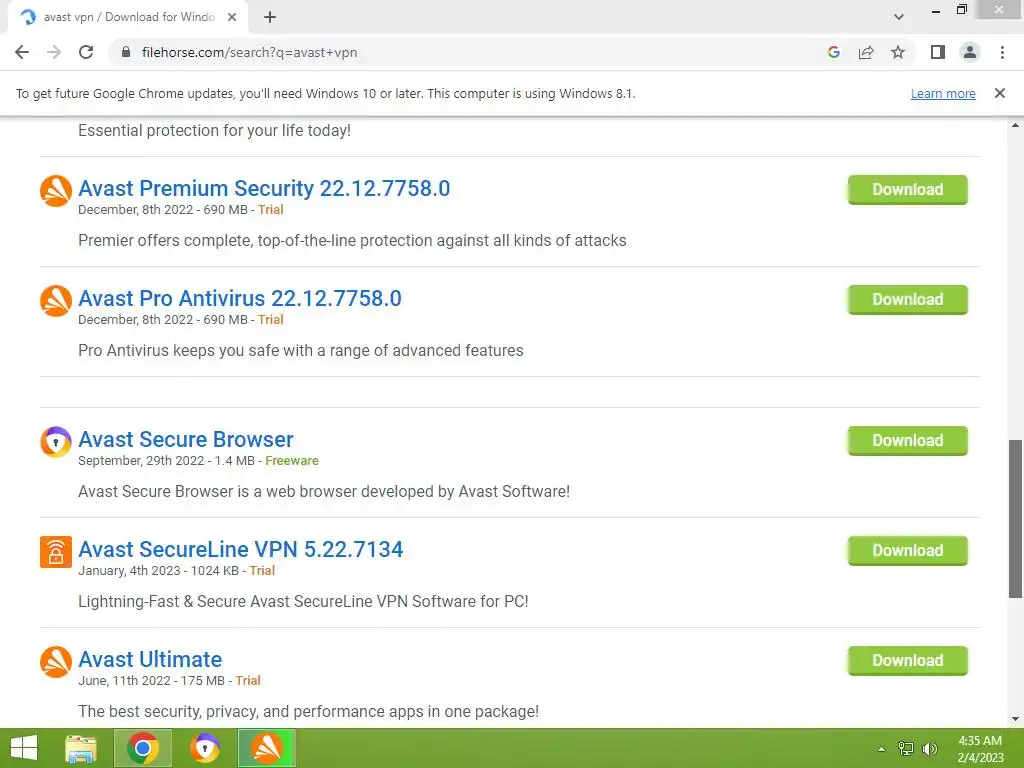
Task: Download Avast Ultimate
Action: [x=908, y=660]
